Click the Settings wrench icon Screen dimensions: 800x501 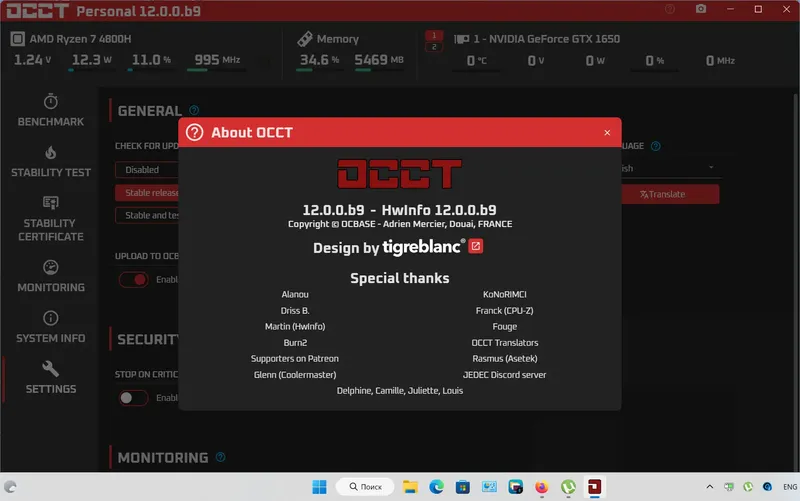[x=51, y=368]
